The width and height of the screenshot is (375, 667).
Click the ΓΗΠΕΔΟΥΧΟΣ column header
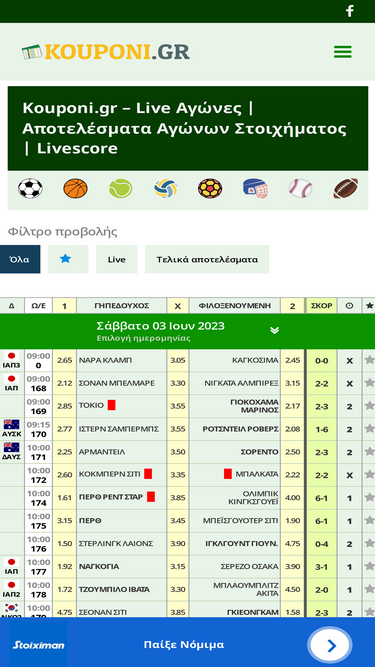122,305
